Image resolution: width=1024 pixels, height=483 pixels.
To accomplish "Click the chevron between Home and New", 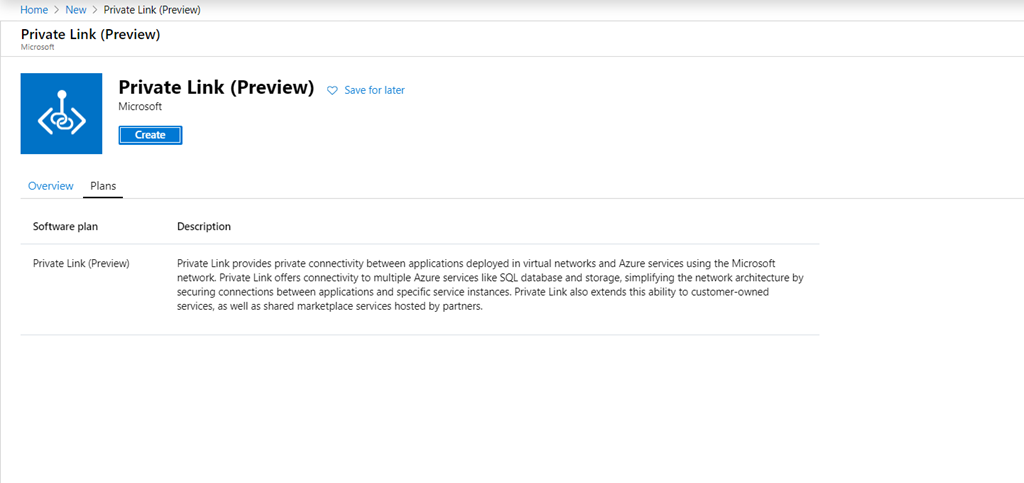I will pyautogui.click(x=57, y=10).
